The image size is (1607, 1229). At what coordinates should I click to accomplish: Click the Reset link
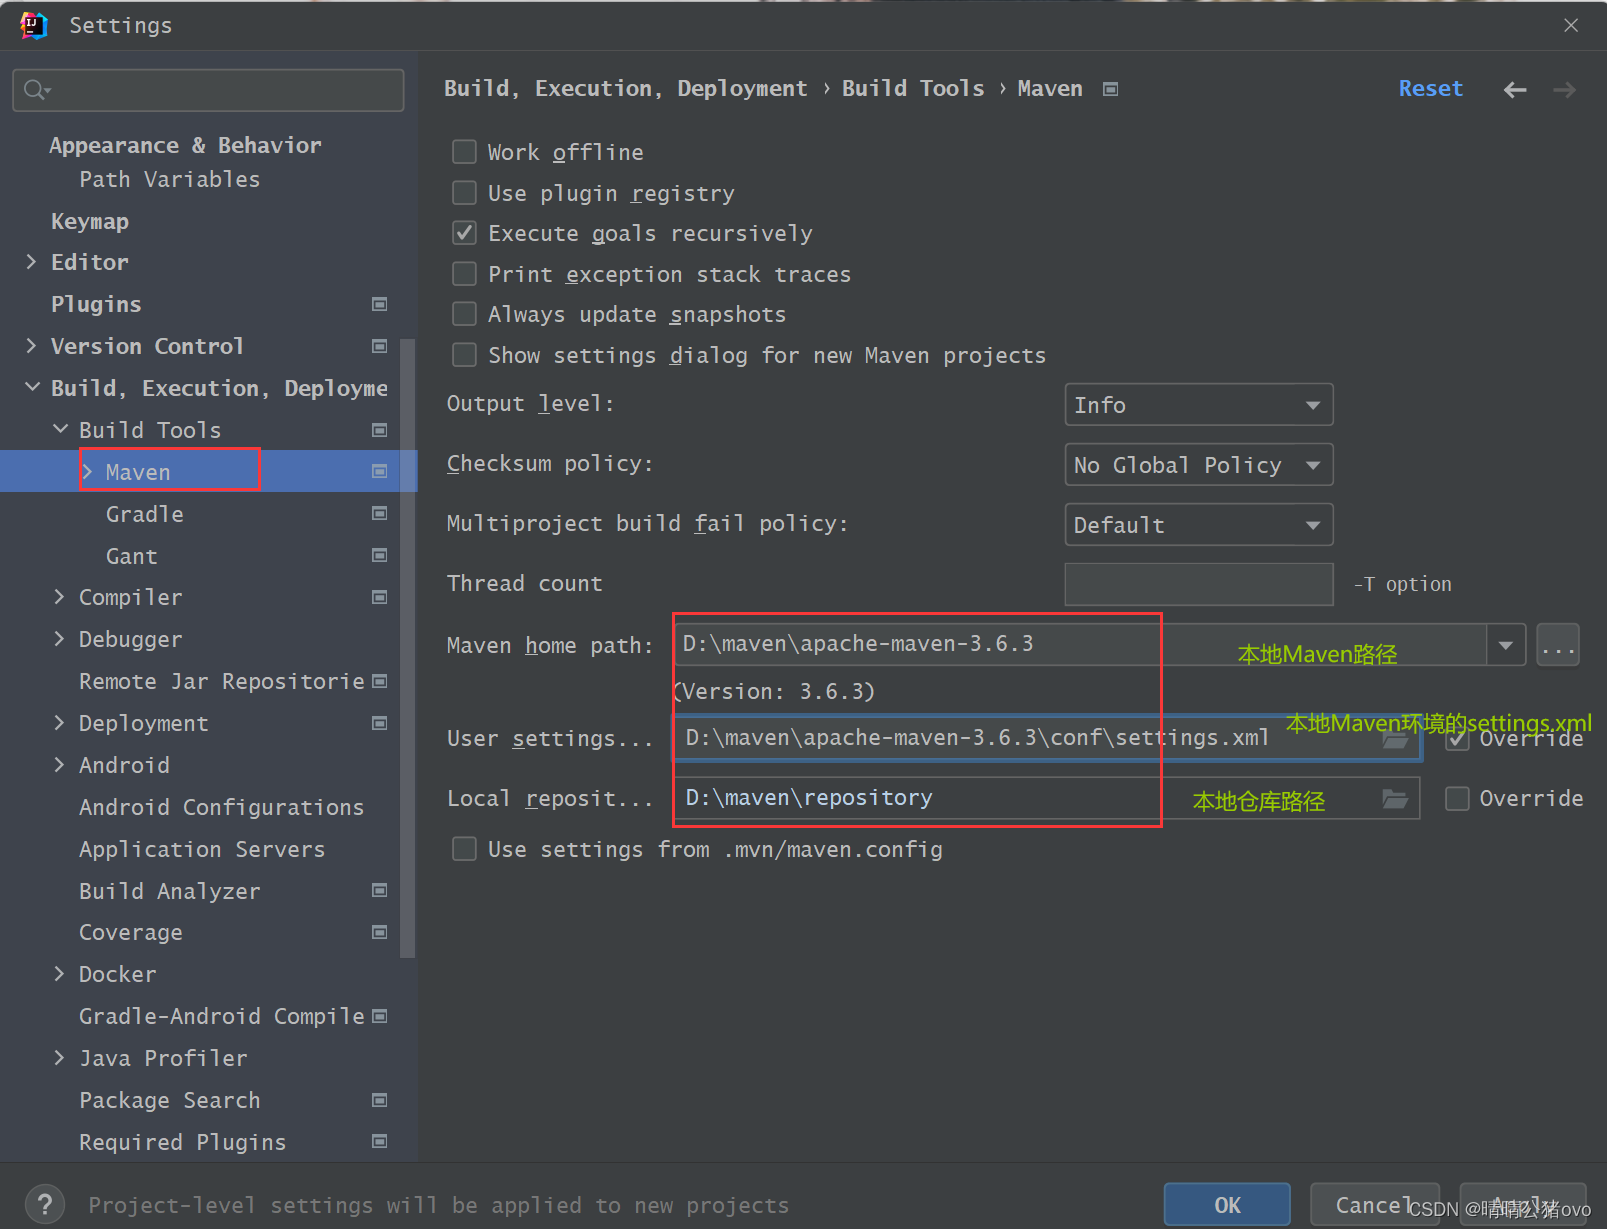(1430, 89)
